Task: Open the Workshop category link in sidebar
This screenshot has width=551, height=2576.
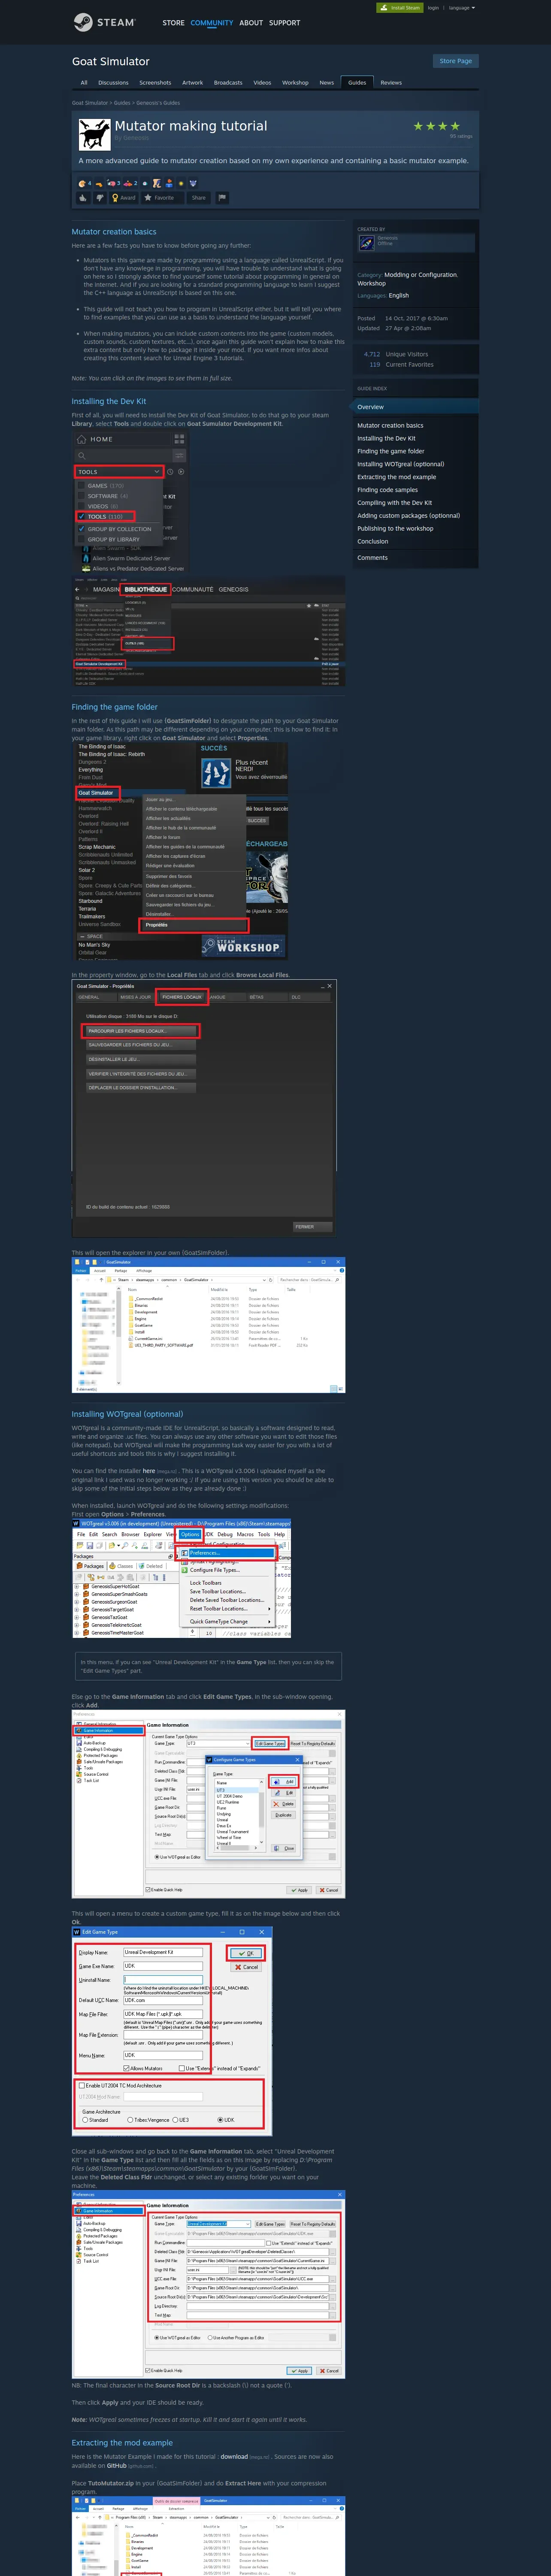Action: coord(371,284)
